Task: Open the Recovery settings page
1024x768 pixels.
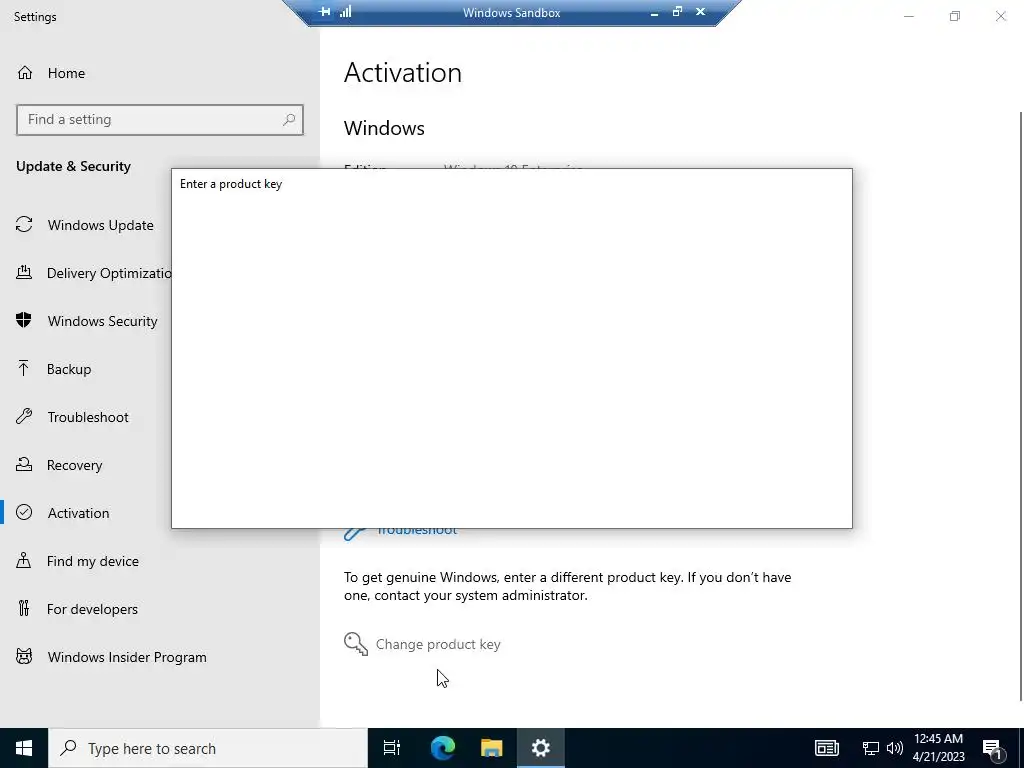Action: (59, 465)
